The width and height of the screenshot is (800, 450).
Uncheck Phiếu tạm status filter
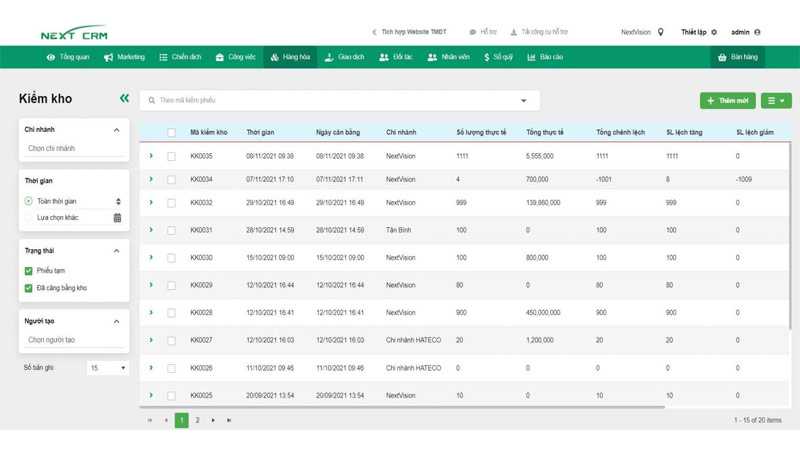click(x=29, y=271)
